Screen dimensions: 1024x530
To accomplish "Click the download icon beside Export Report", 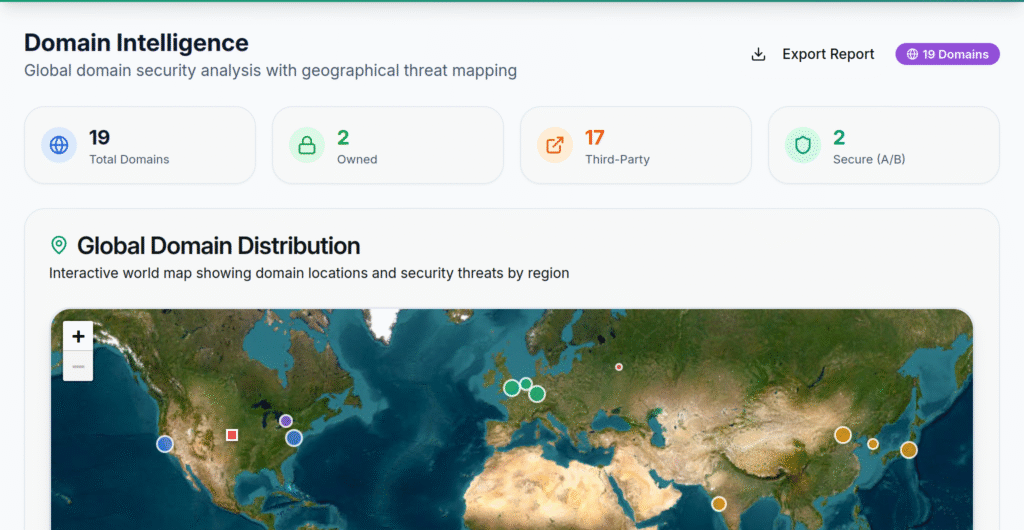I will tap(758, 54).
